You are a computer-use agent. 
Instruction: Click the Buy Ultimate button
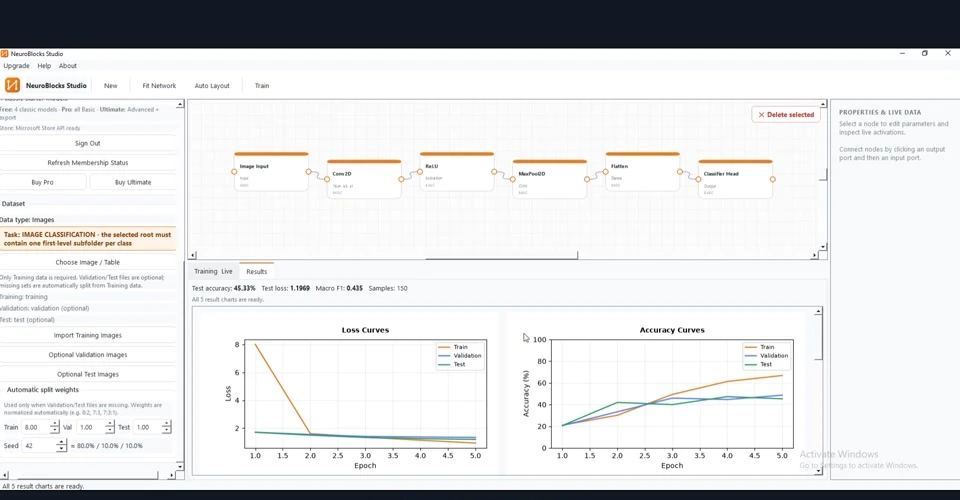pyautogui.click(x=133, y=182)
